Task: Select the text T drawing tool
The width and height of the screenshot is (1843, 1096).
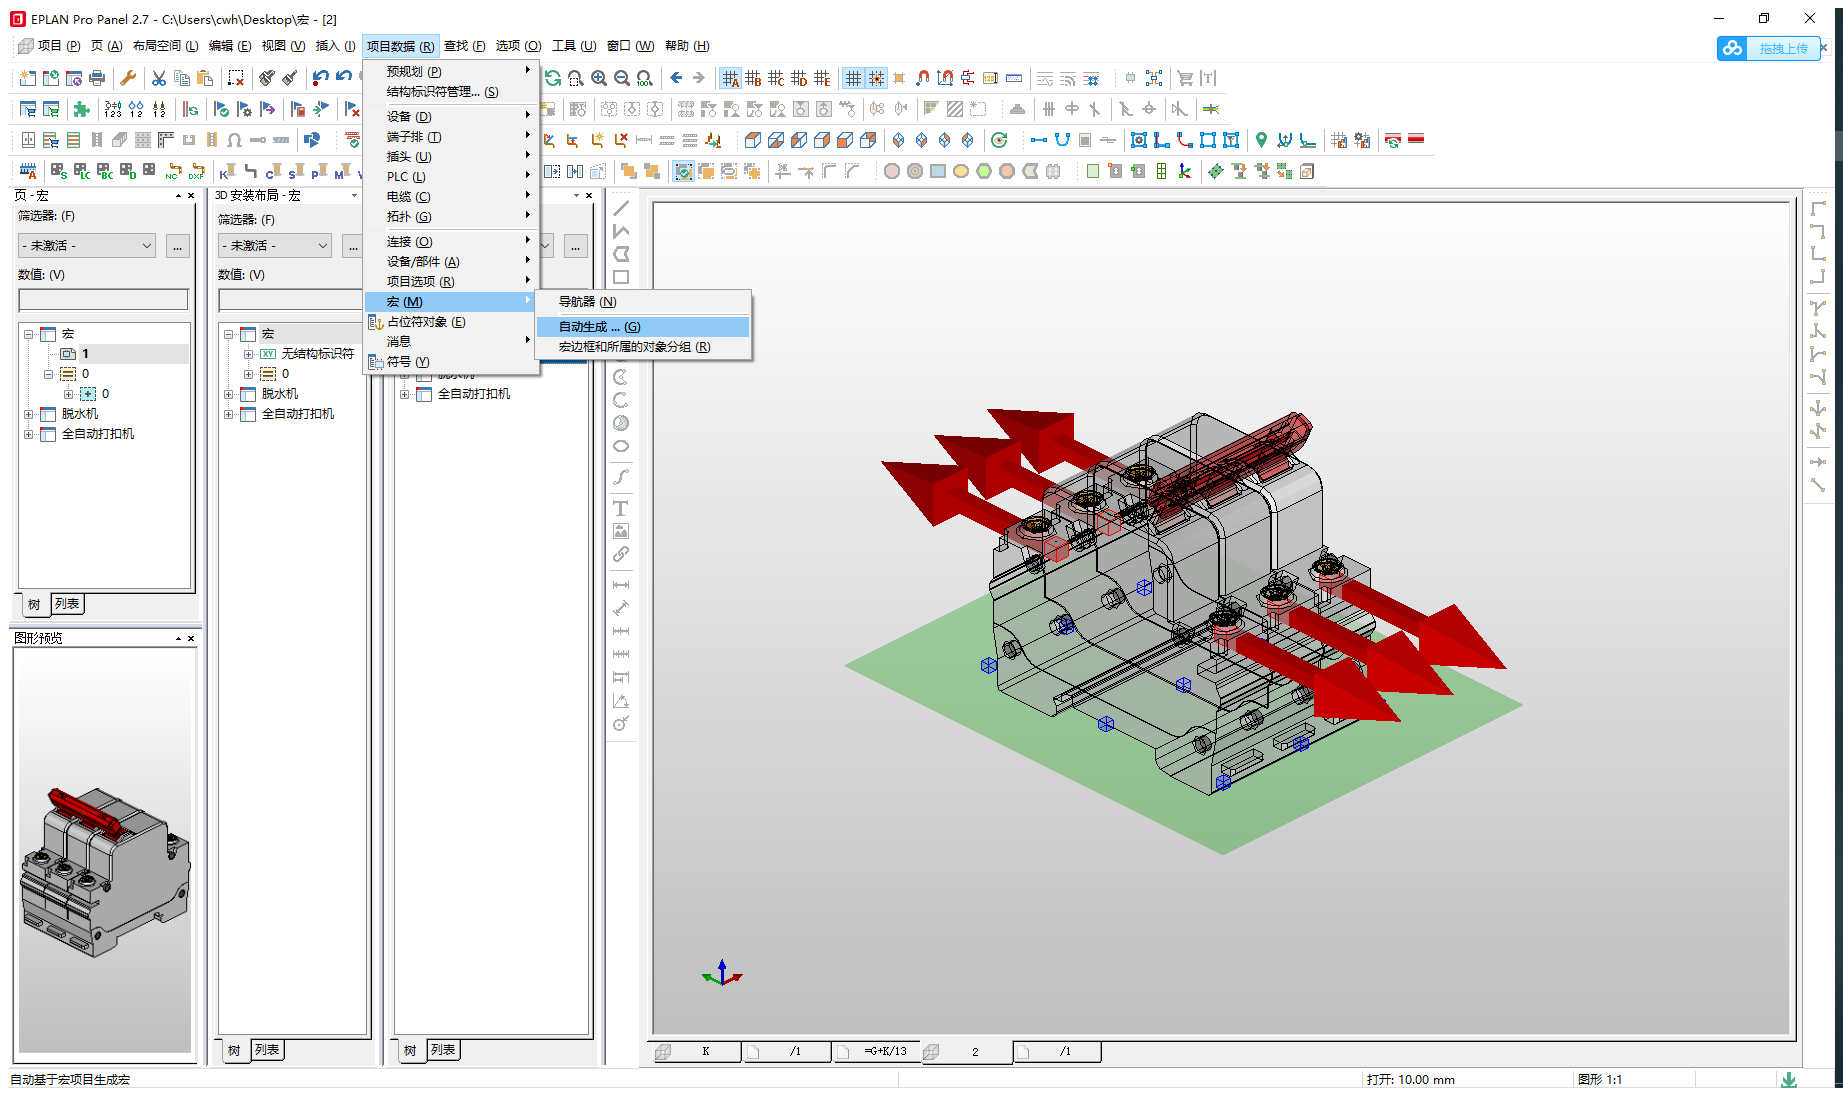Action: point(621,508)
